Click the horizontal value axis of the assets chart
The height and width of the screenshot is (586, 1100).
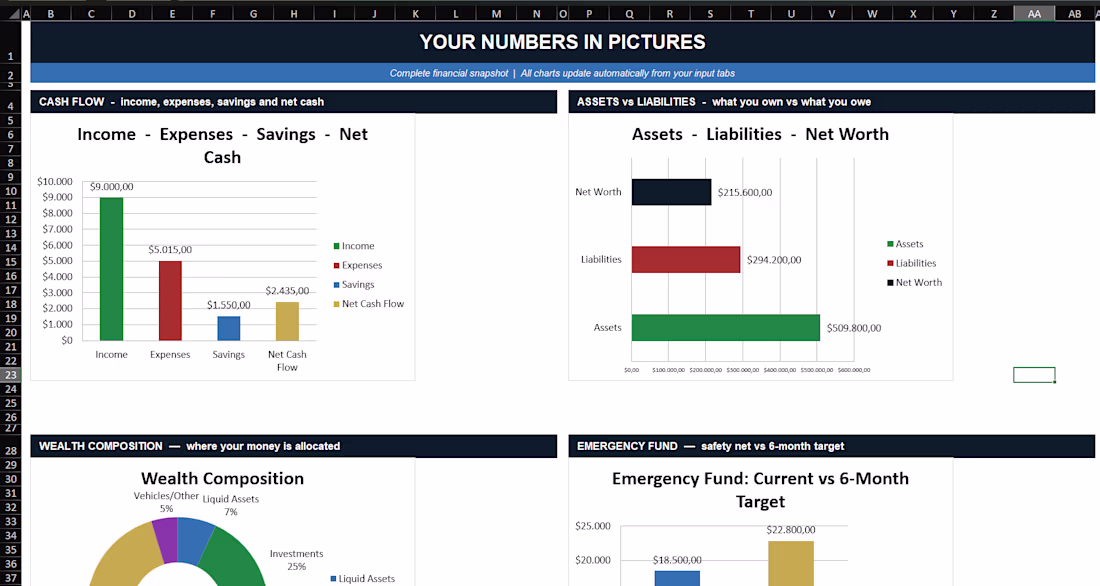[x=747, y=370]
